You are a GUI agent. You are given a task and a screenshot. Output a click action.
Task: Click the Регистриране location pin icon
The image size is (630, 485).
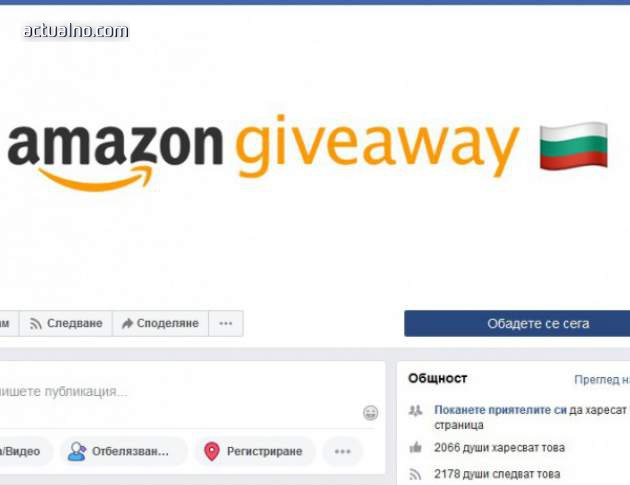coord(212,451)
